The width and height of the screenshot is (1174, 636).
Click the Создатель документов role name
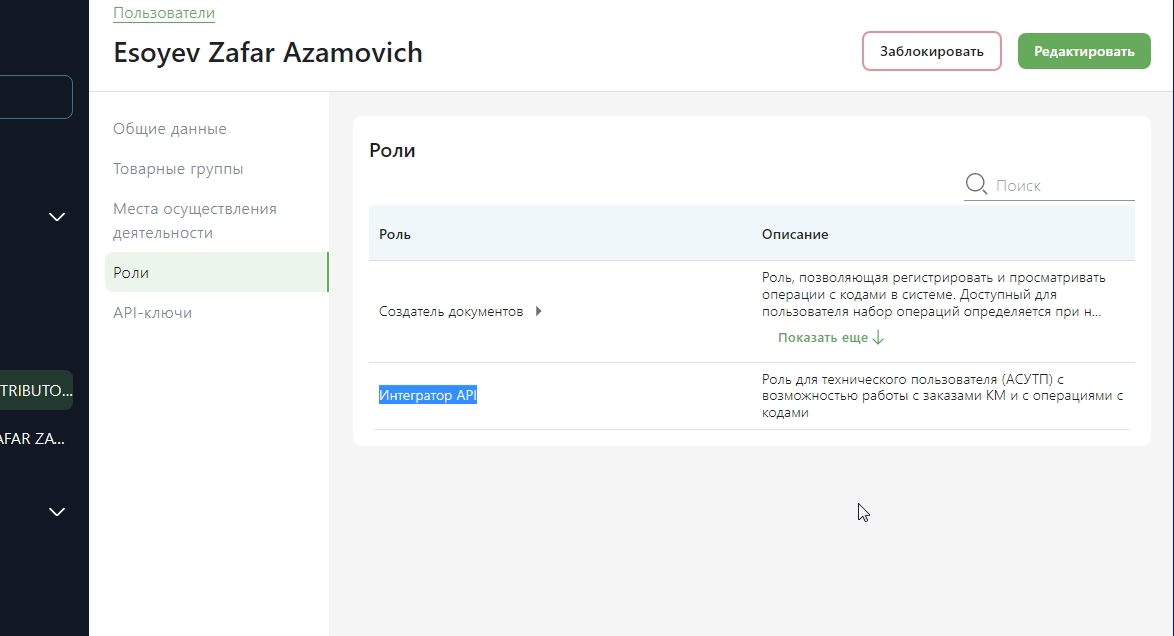coord(451,311)
